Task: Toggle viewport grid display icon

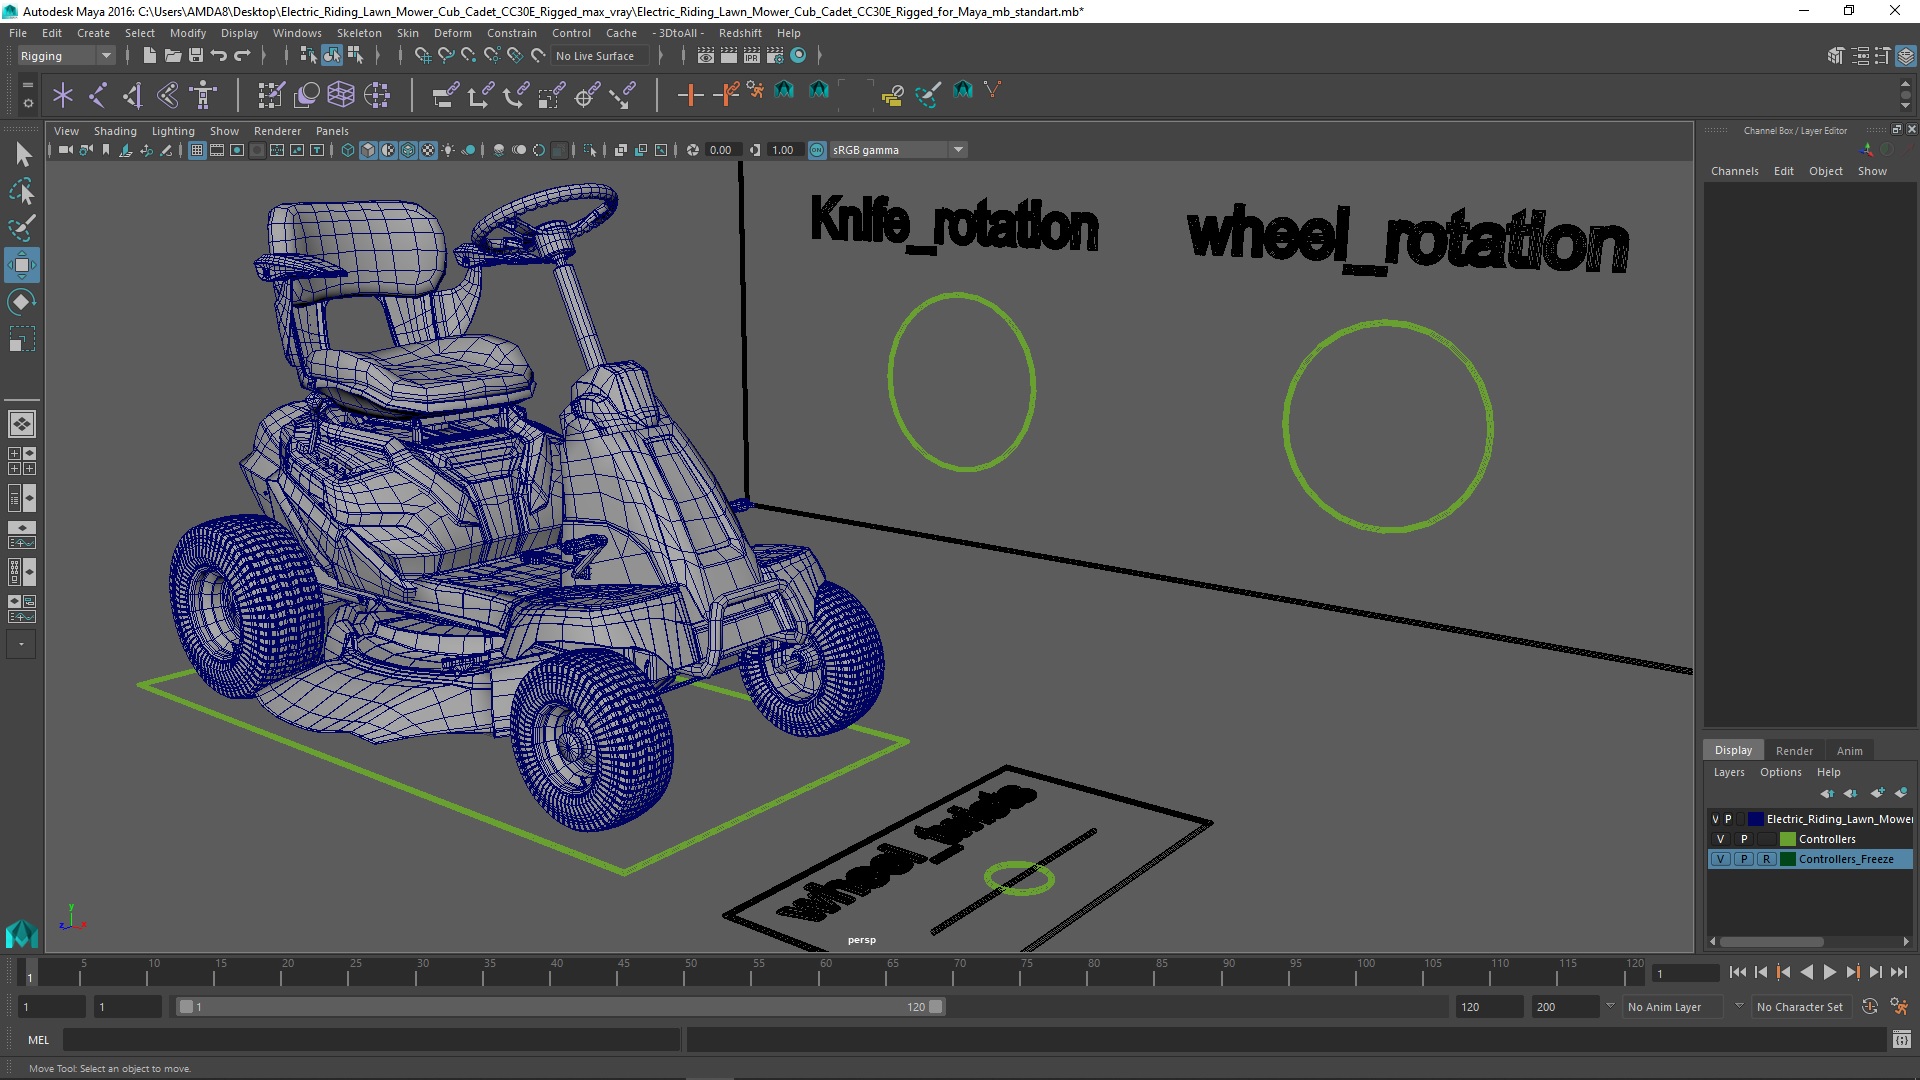Action: [197, 150]
